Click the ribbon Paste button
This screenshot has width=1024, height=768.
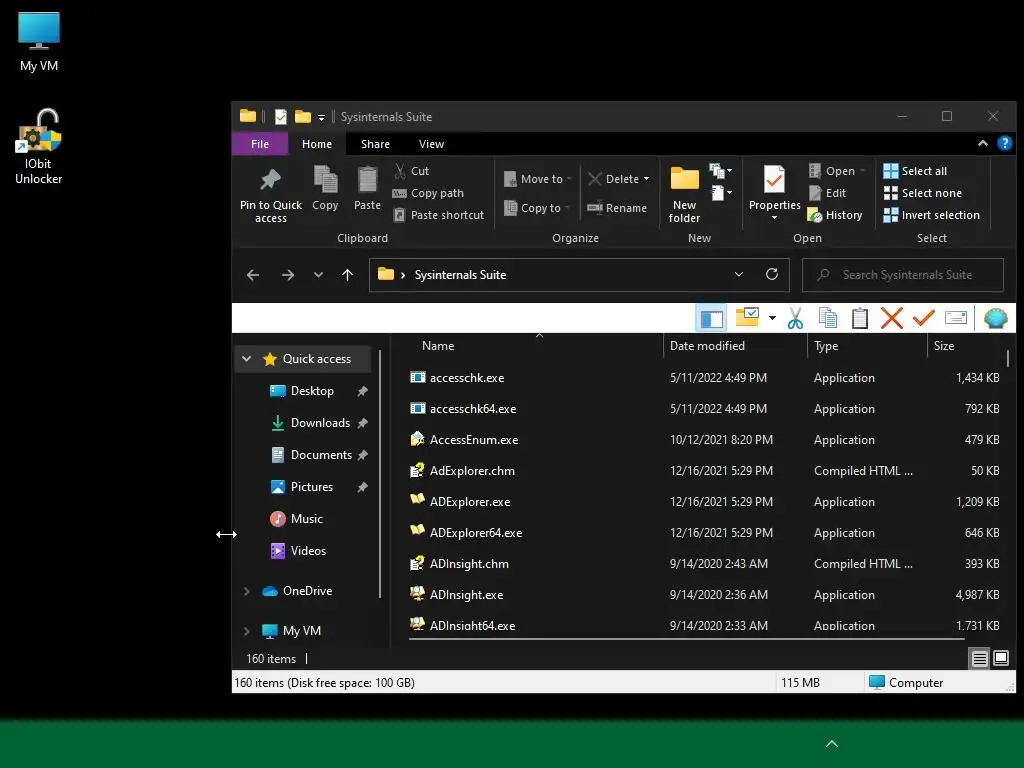pyautogui.click(x=367, y=189)
